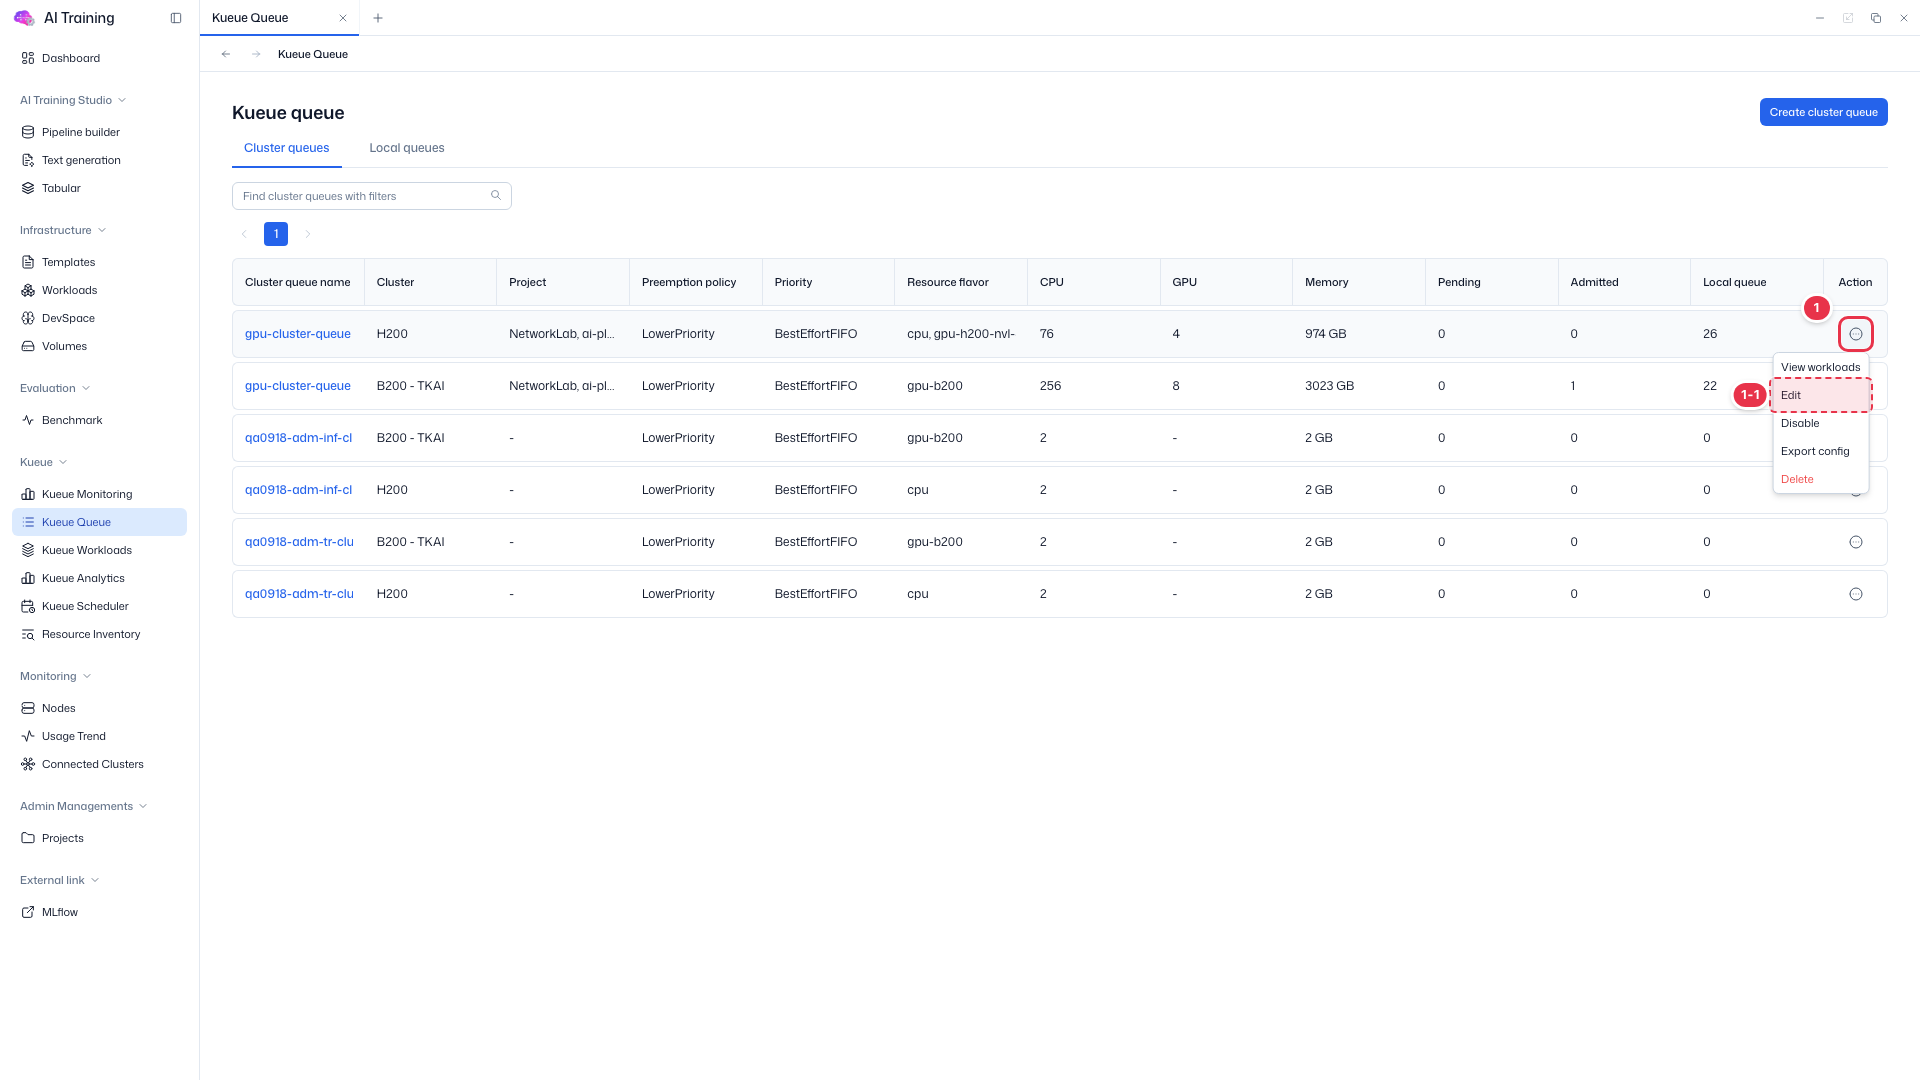Collapse the Admin Managements section
Image resolution: width=1920 pixels, height=1080 pixels.
(x=143, y=806)
